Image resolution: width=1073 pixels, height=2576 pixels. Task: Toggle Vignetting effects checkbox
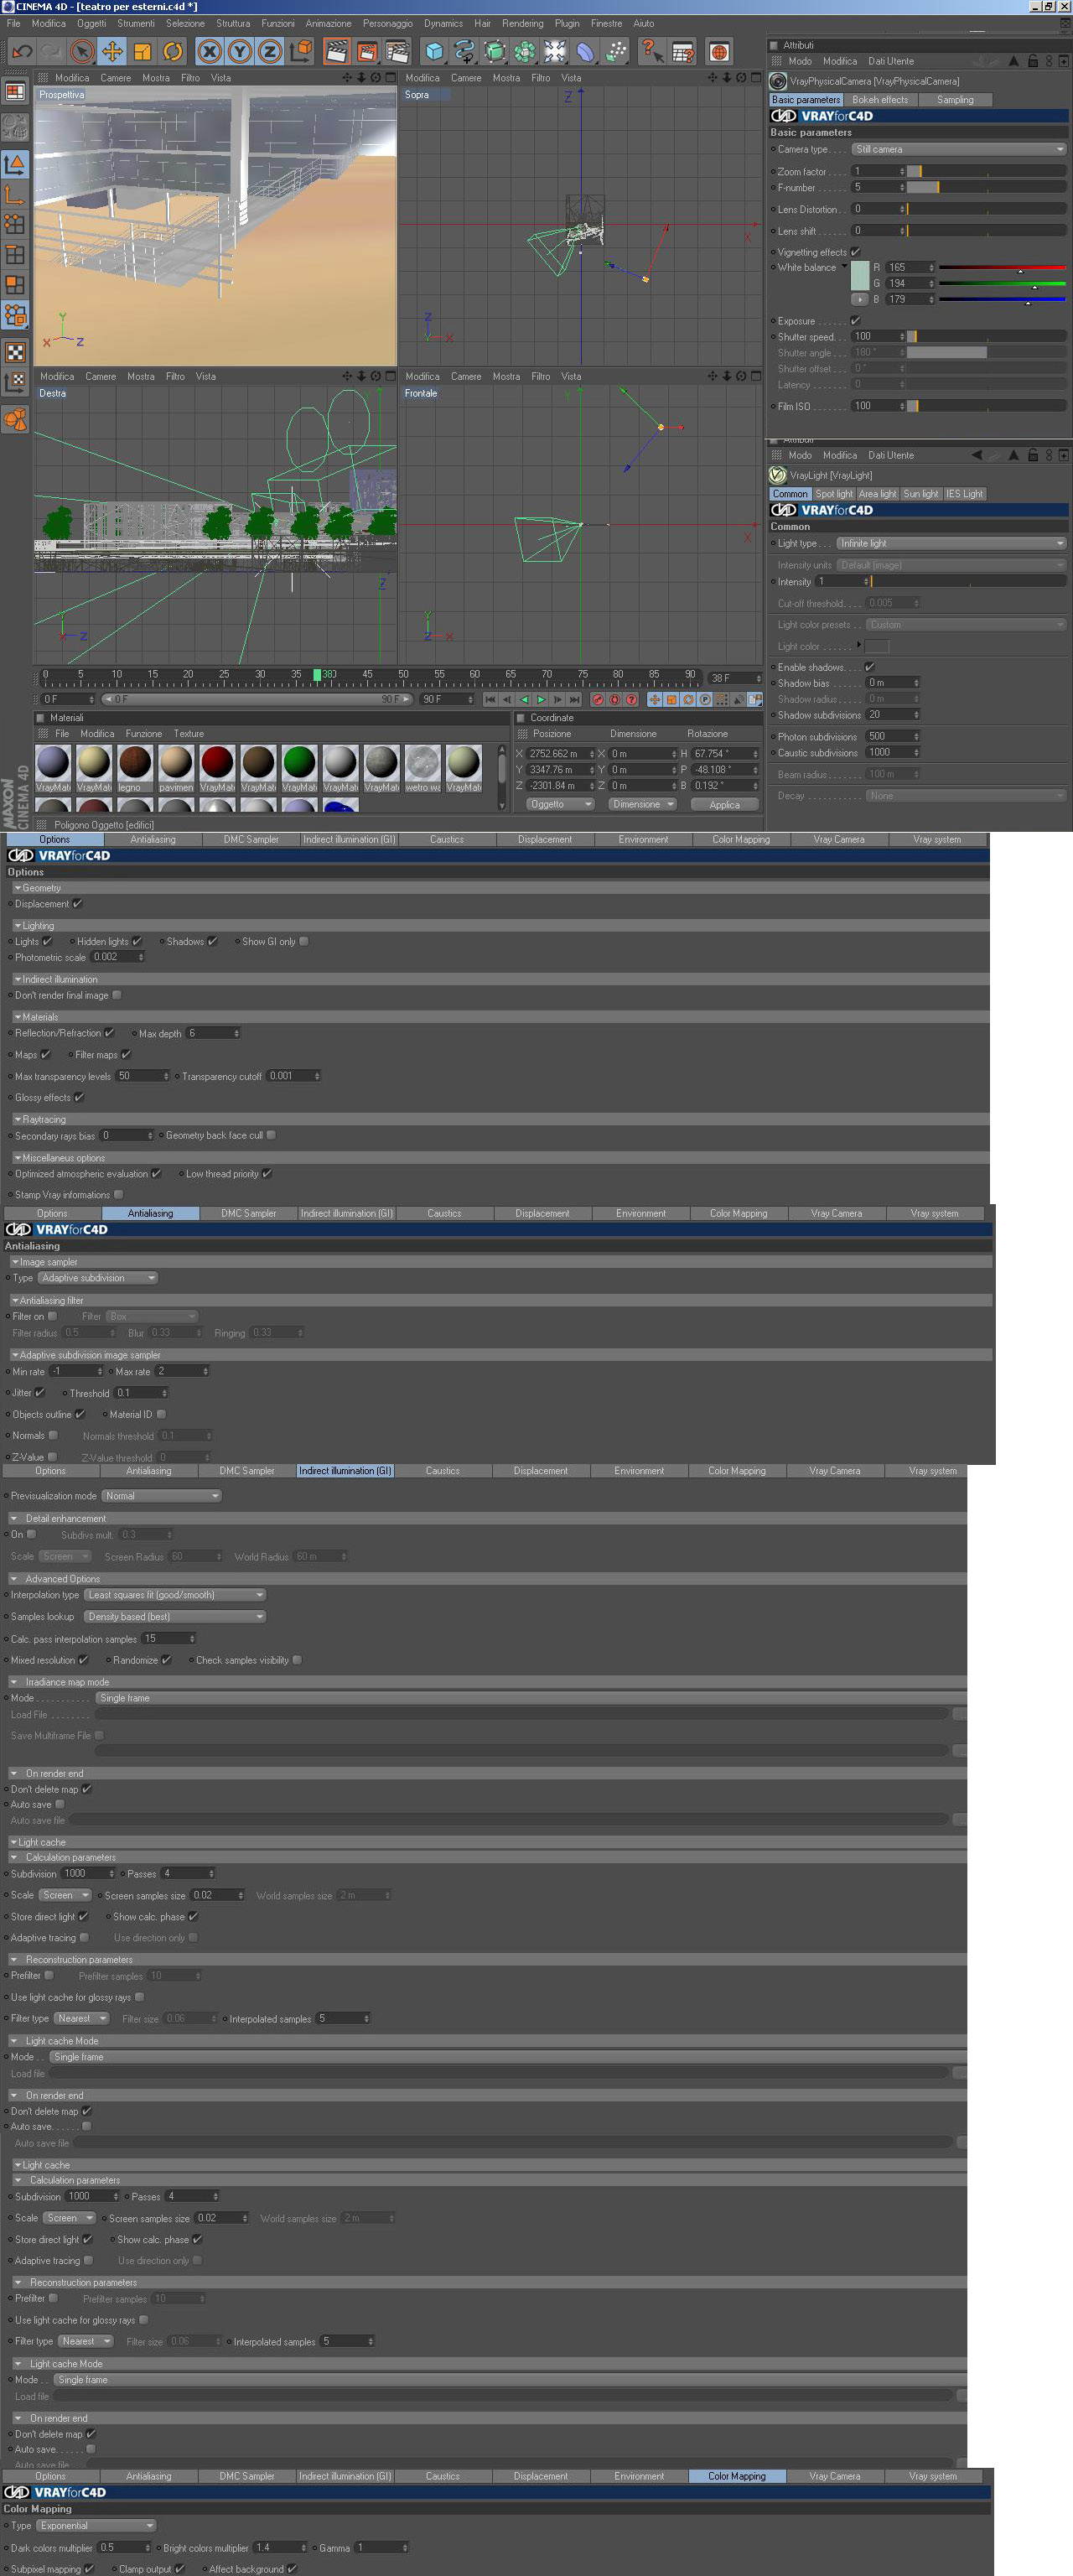855,252
